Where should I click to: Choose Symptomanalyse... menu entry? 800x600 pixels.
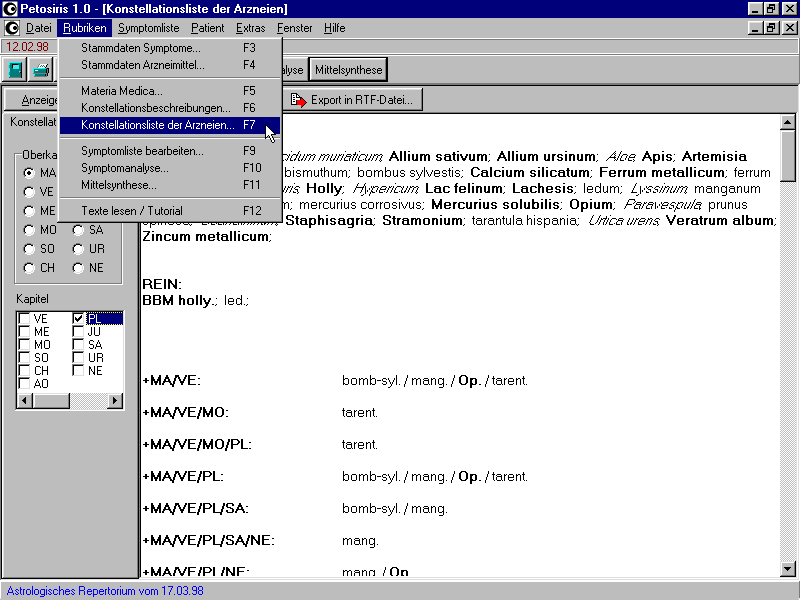pyautogui.click(x=170, y=168)
